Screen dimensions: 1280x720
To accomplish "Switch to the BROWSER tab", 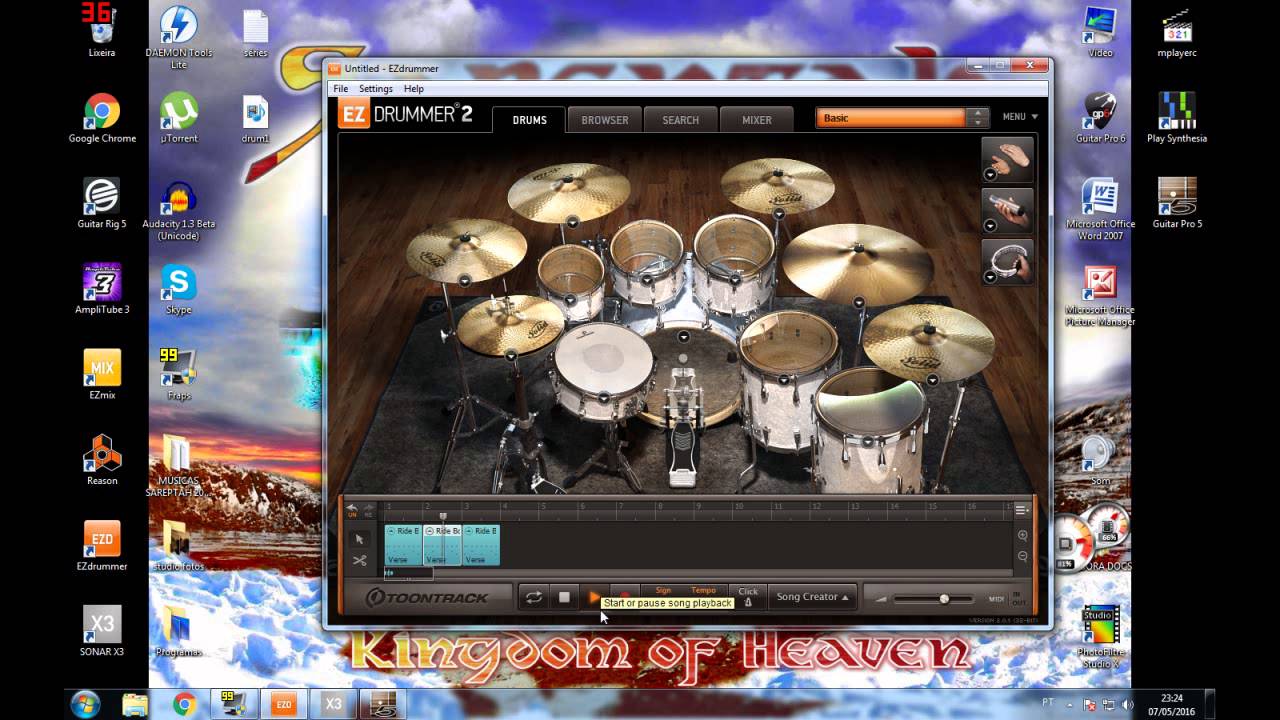I will [x=605, y=120].
